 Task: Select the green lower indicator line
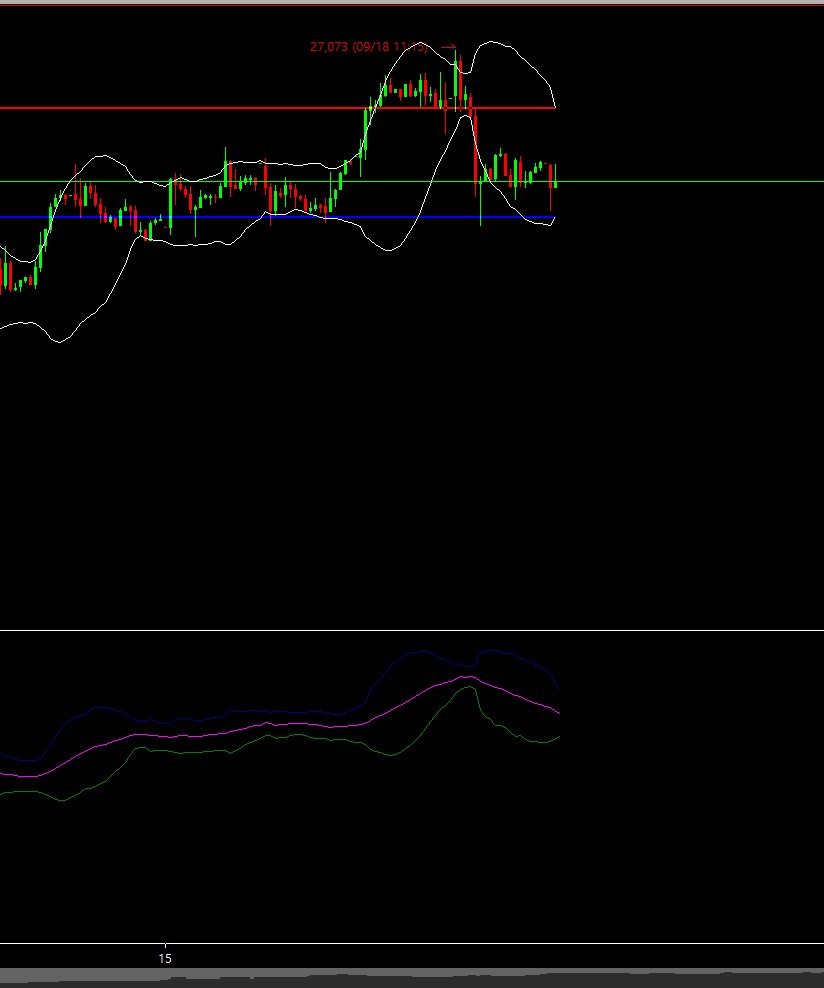click(300, 737)
